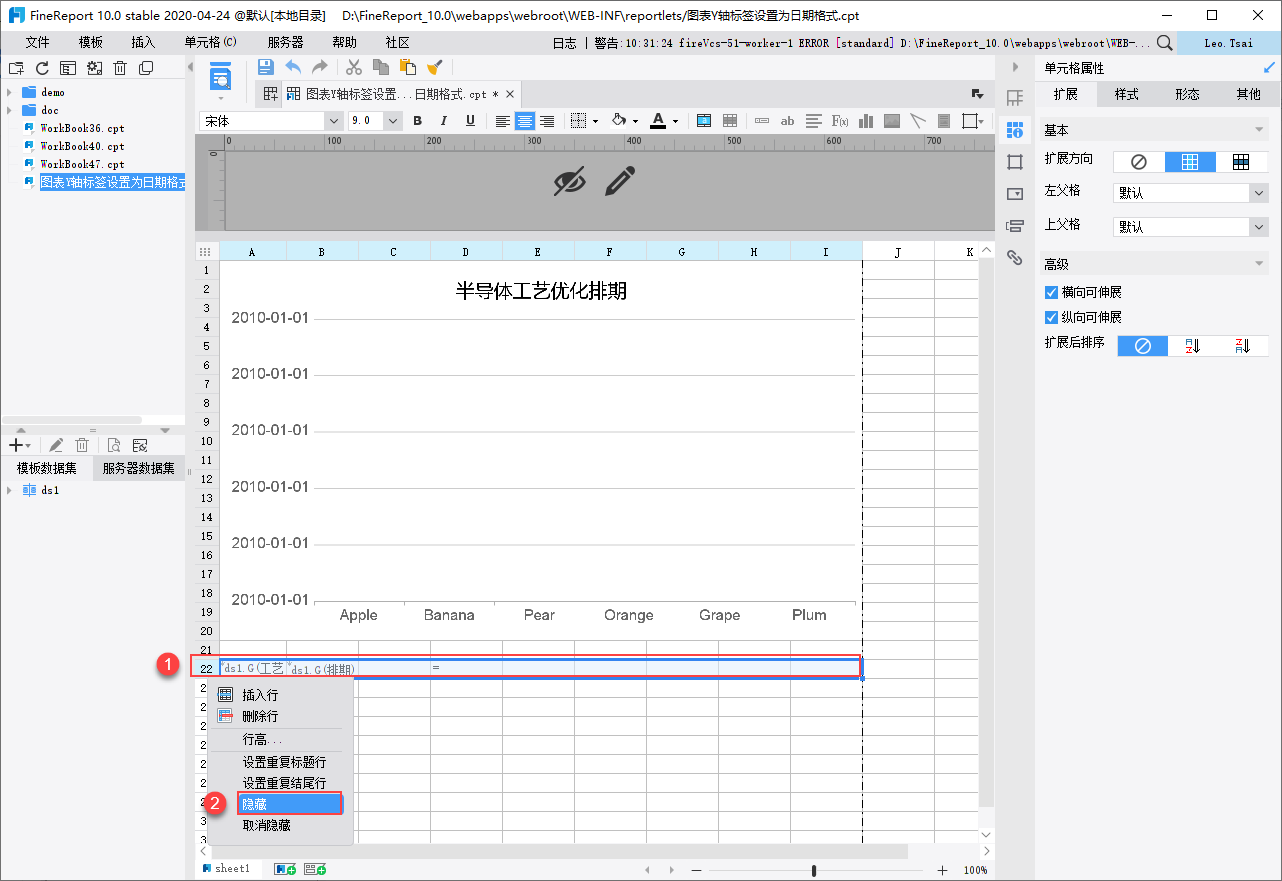Viewport: 1282px width, 881px height.
Task: Click the 日志 log button
Action: pyautogui.click(x=565, y=43)
